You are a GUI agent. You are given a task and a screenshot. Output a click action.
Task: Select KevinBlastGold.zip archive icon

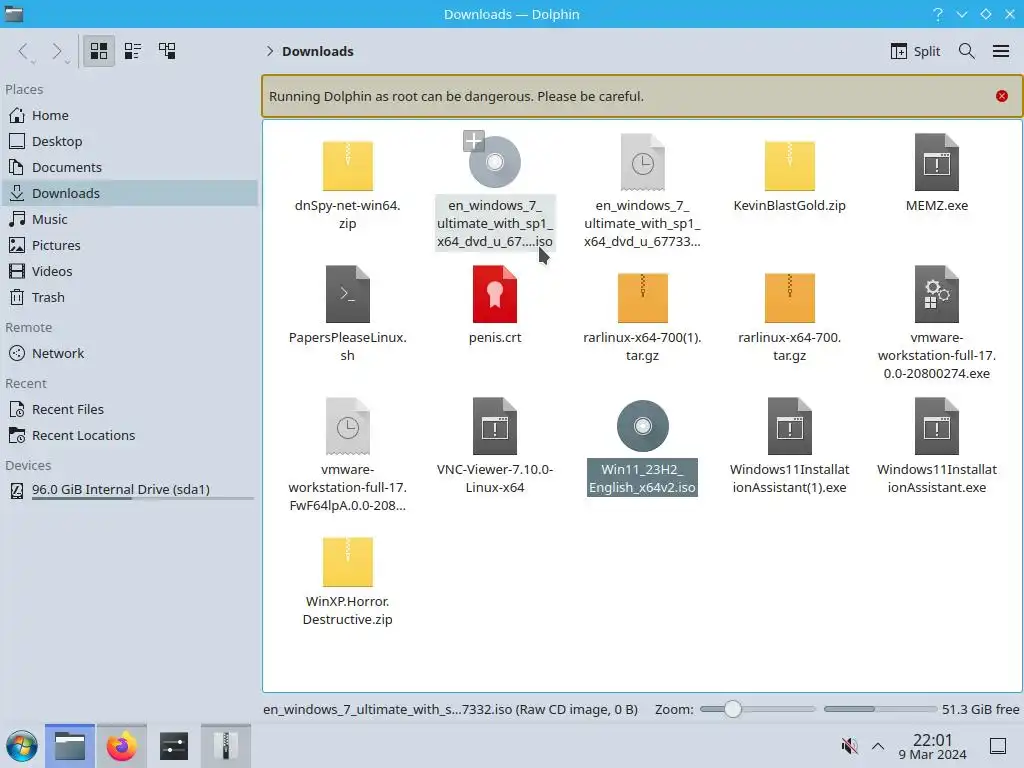[x=790, y=165]
